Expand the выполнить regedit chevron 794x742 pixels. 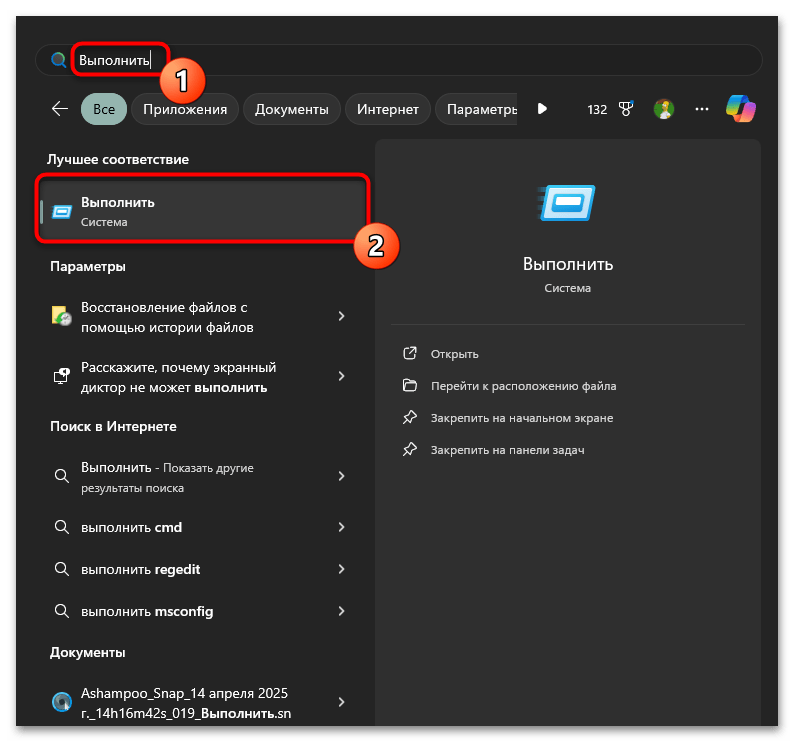coord(341,569)
